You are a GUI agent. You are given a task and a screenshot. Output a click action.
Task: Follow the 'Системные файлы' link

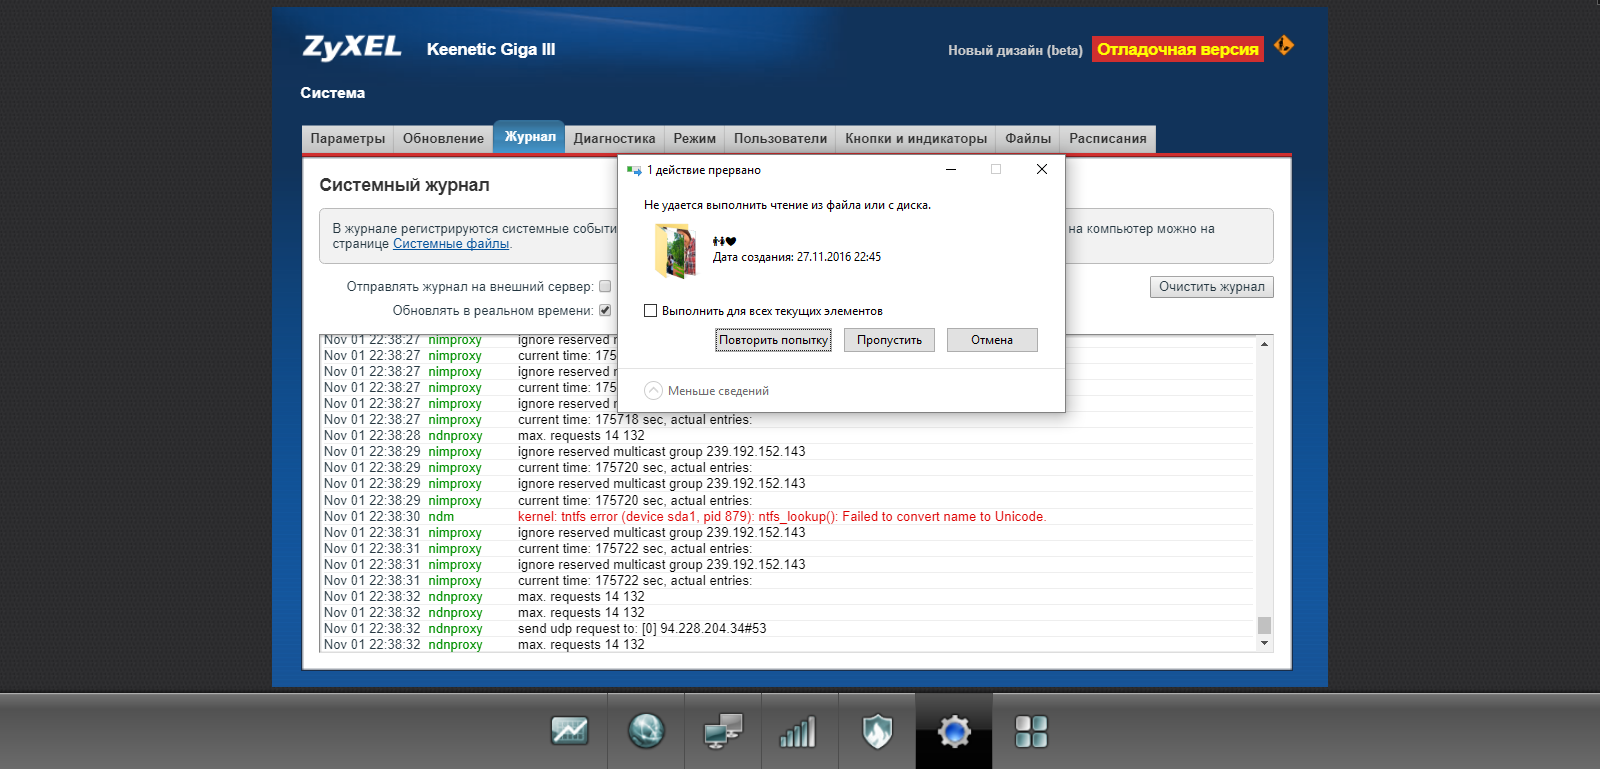pos(451,244)
